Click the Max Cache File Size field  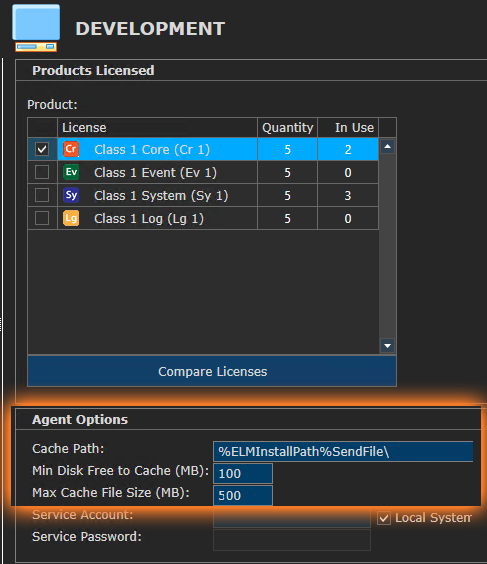coord(243,495)
